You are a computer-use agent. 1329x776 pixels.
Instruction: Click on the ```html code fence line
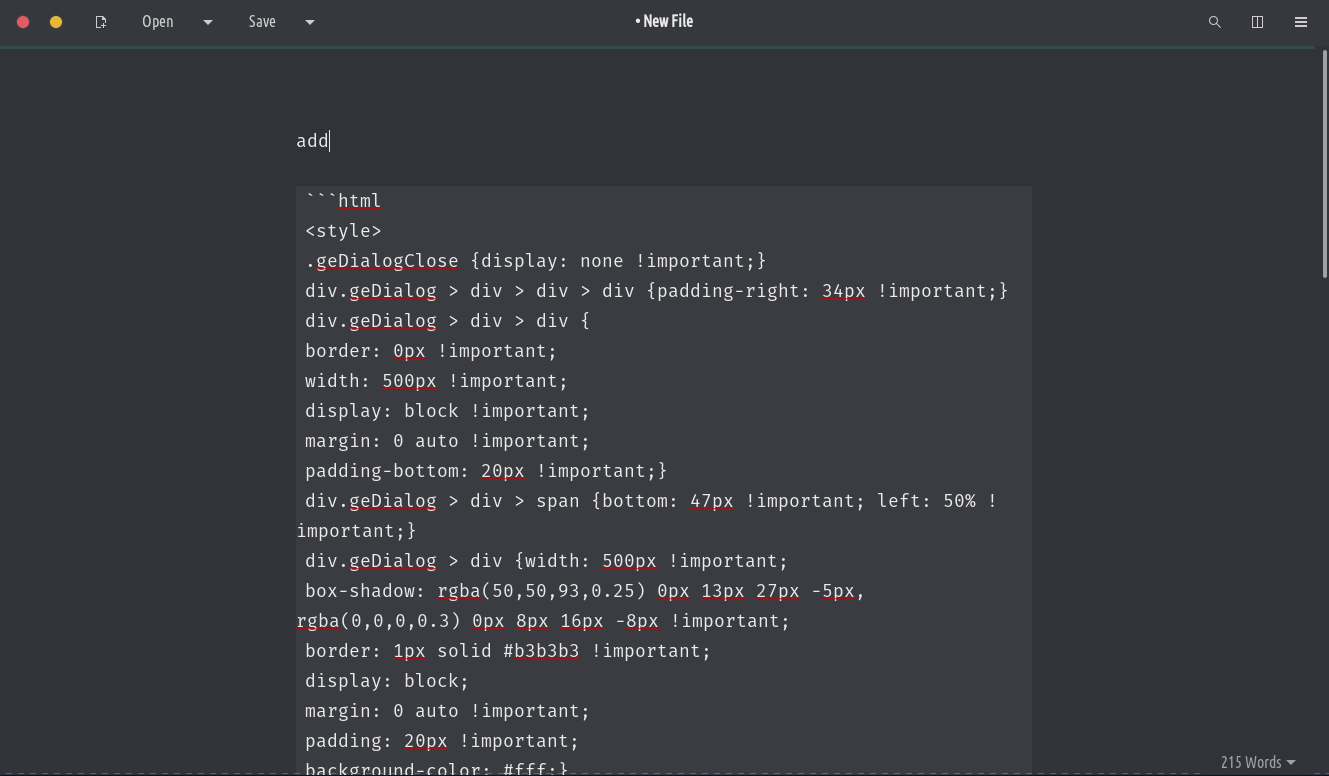point(343,201)
